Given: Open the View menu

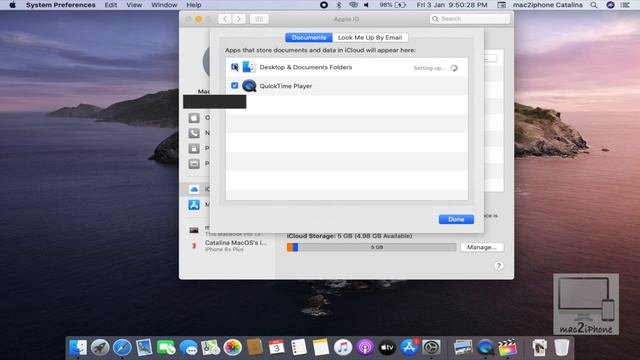Looking at the screenshot, I should coord(134,5).
